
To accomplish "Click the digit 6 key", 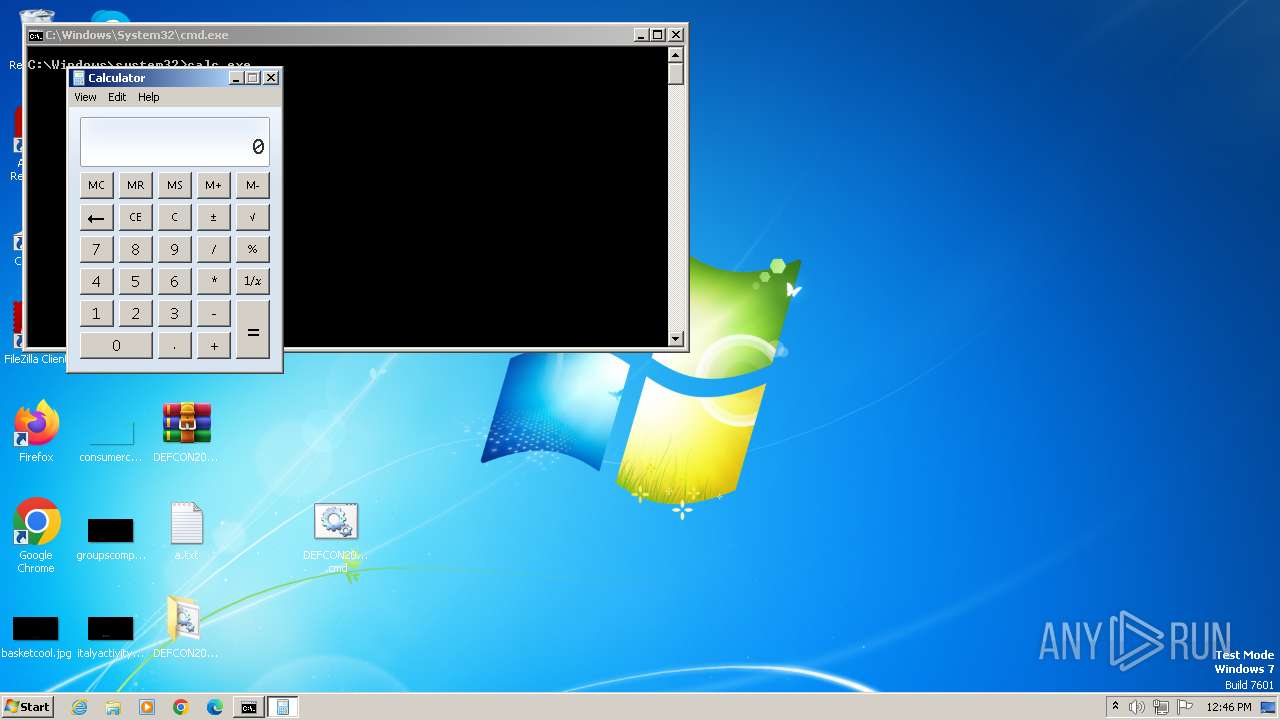I will [174, 281].
